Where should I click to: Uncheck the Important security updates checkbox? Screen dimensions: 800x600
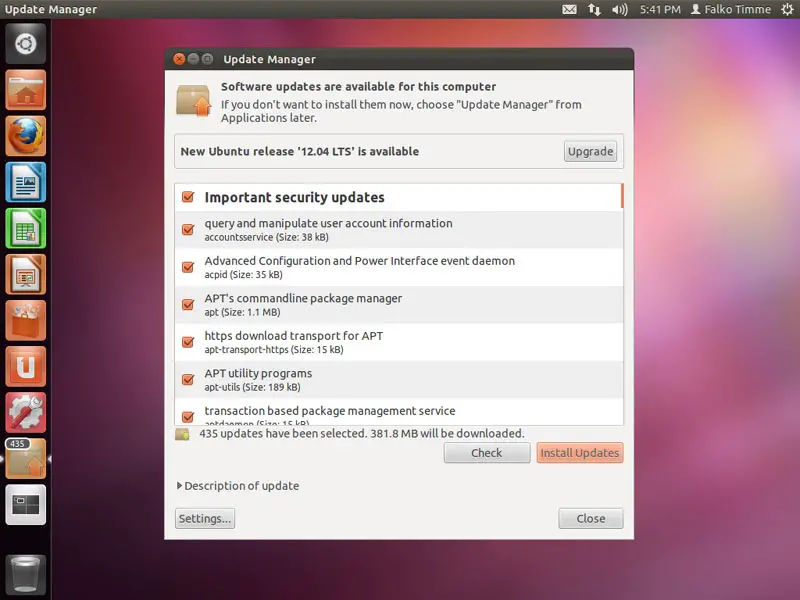188,197
